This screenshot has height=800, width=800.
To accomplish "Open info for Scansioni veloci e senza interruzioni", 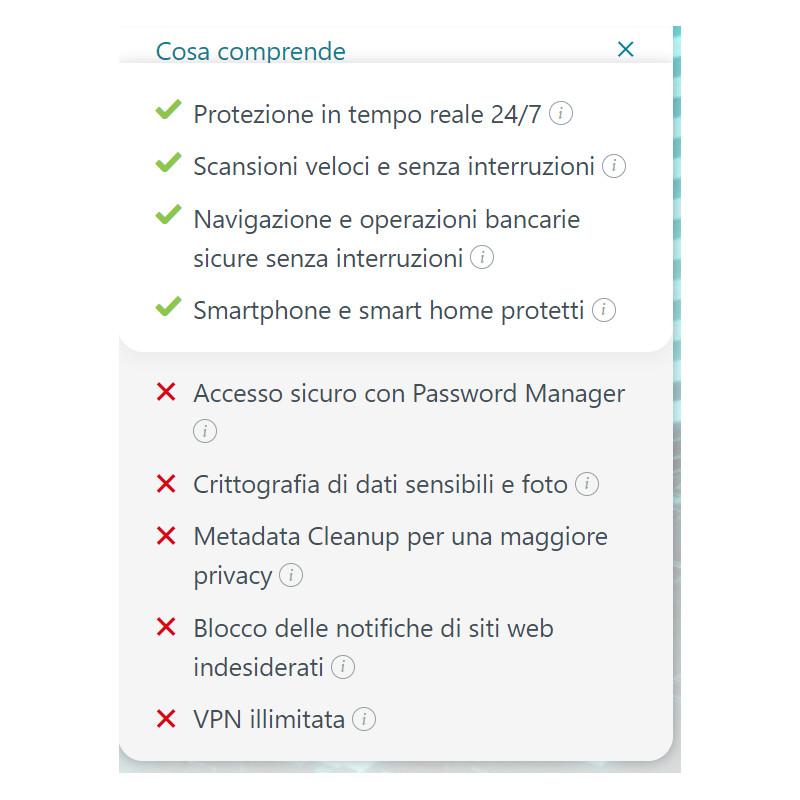I will coord(617,166).
